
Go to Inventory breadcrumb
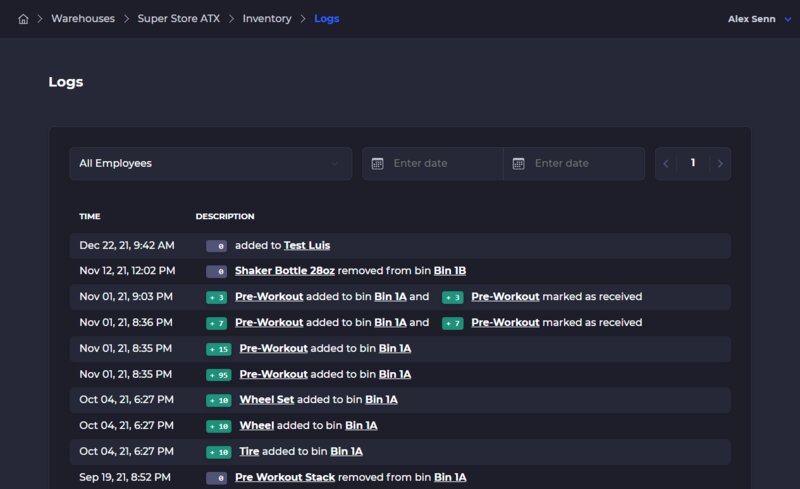coord(267,19)
